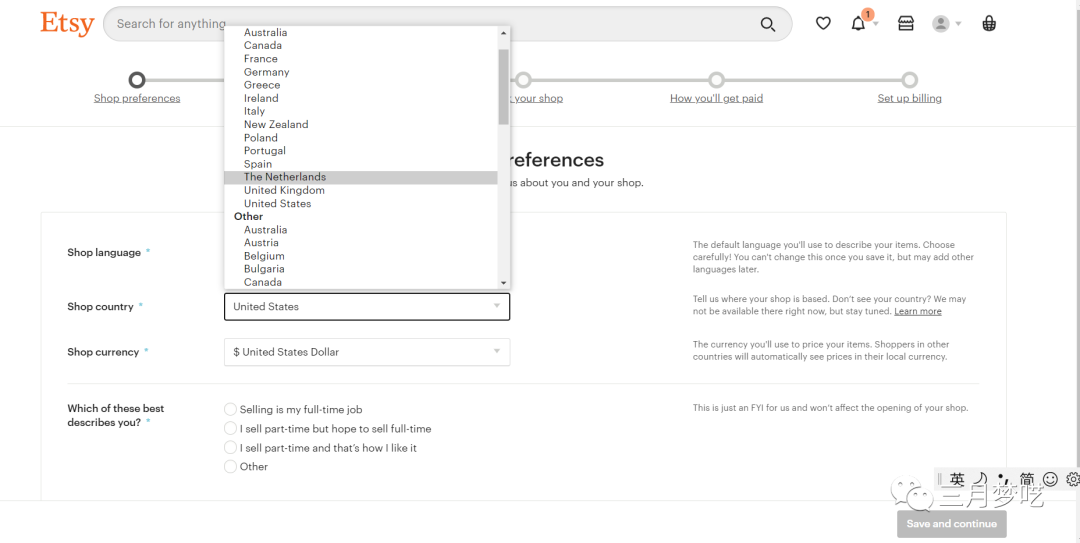Screen dimensions: 1080x543
Task: Select 'I sell part-time but hope to sell full-time'
Action: (231, 428)
